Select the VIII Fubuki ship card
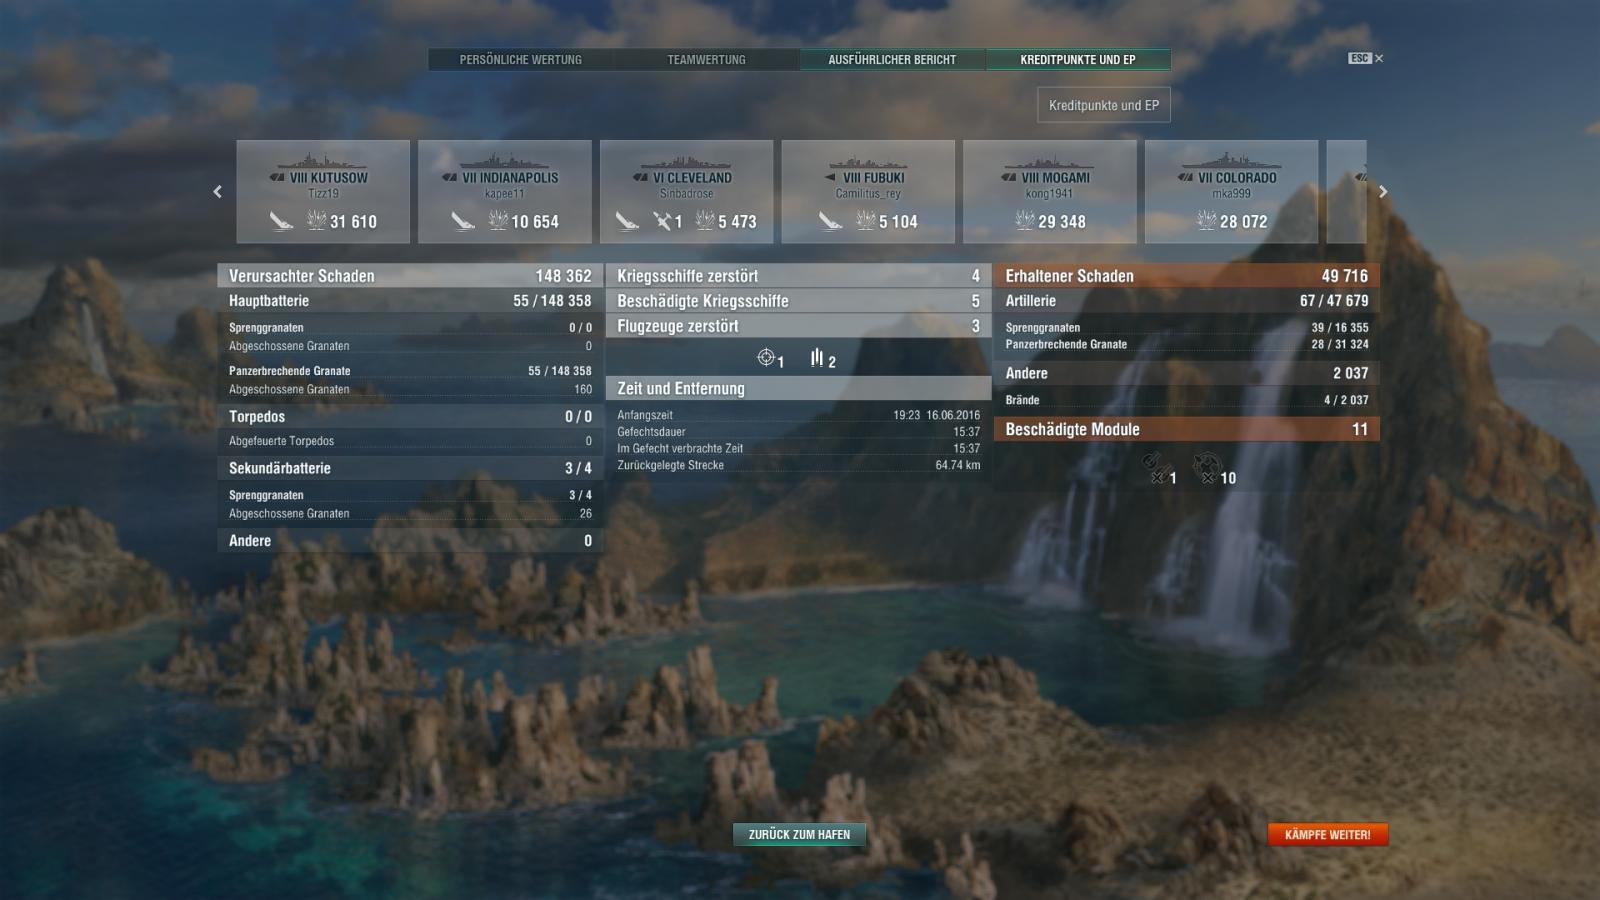Viewport: 1600px width, 900px height. click(868, 192)
